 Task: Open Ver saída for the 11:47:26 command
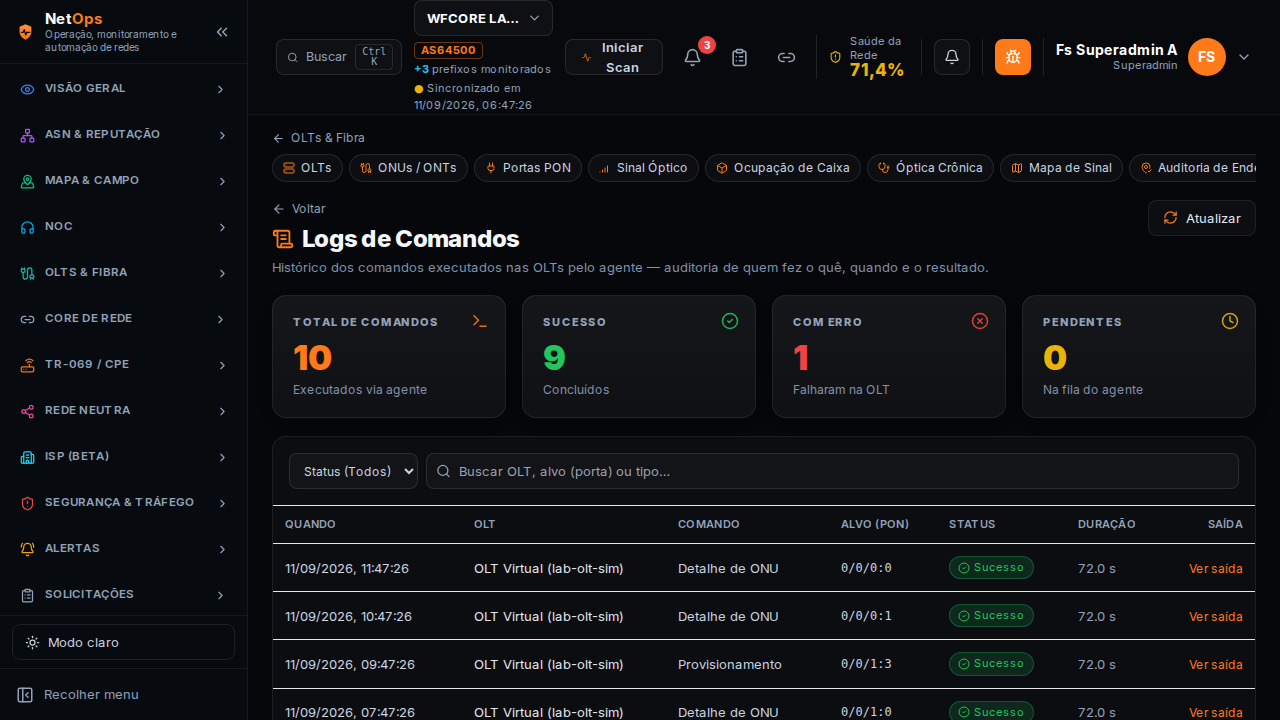1216,568
